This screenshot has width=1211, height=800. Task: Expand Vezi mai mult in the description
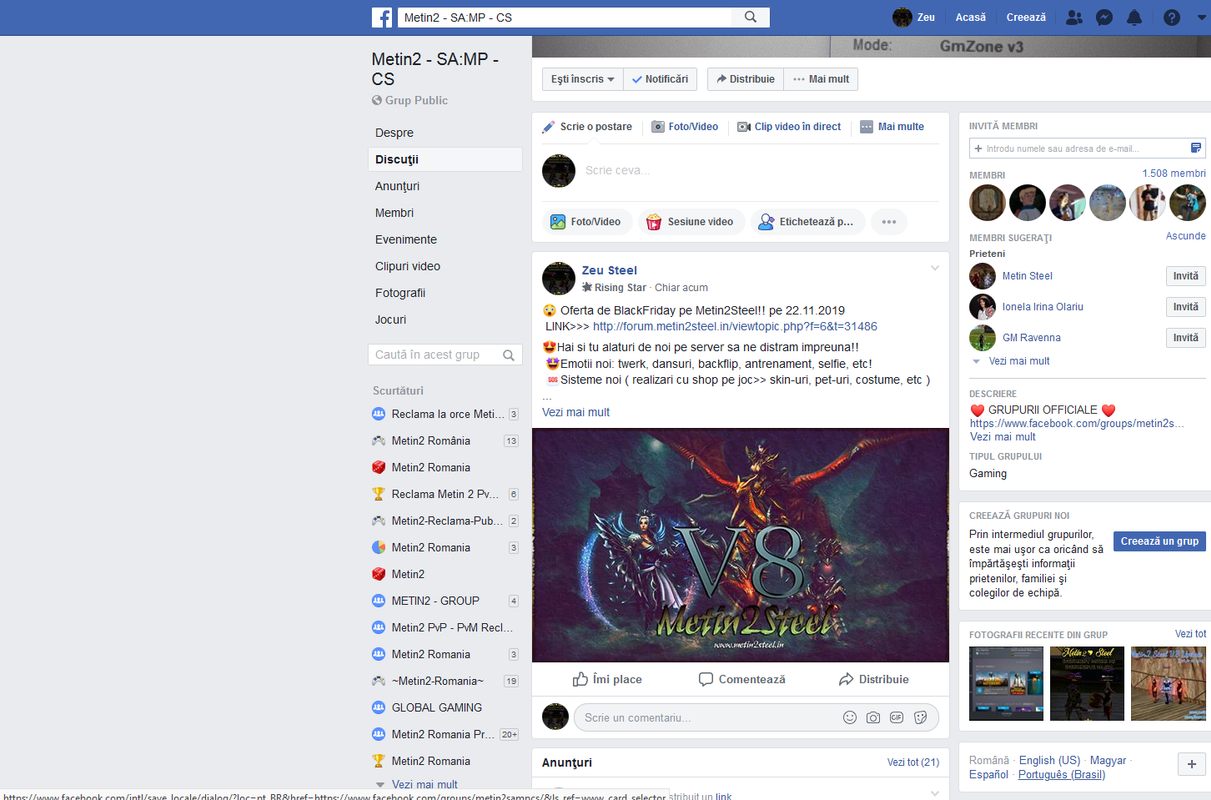(x=1003, y=436)
